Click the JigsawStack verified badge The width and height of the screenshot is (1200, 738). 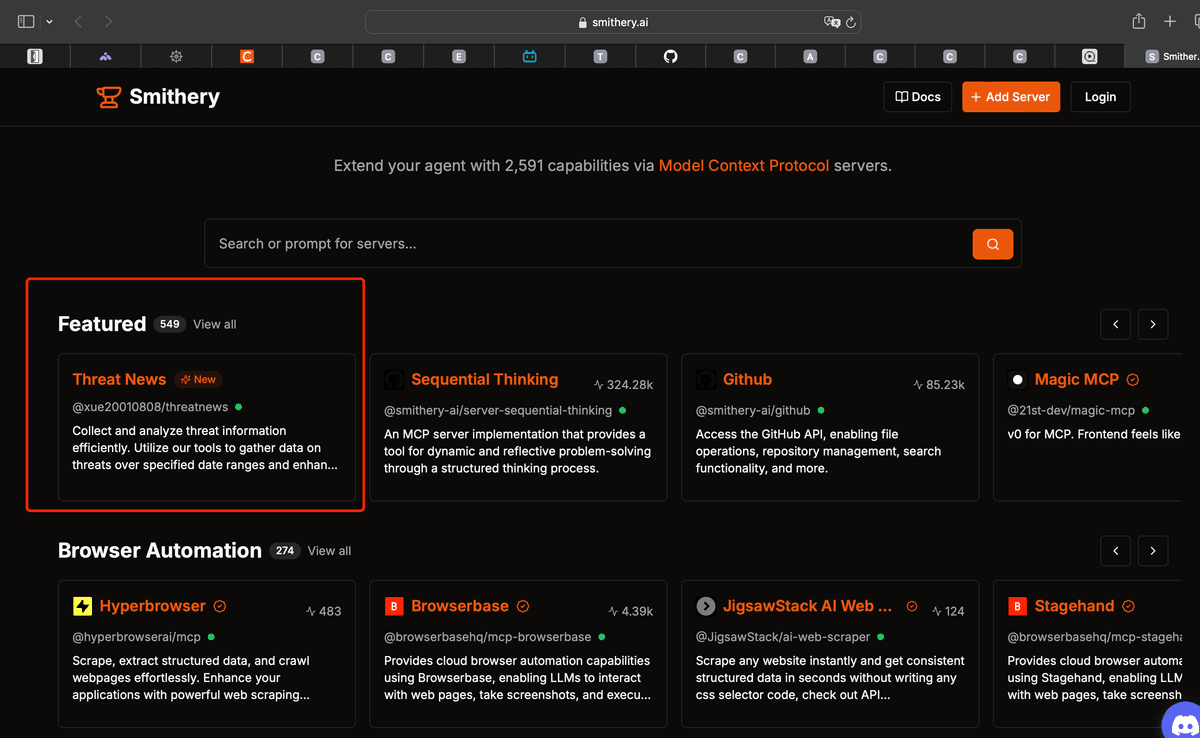pos(911,606)
